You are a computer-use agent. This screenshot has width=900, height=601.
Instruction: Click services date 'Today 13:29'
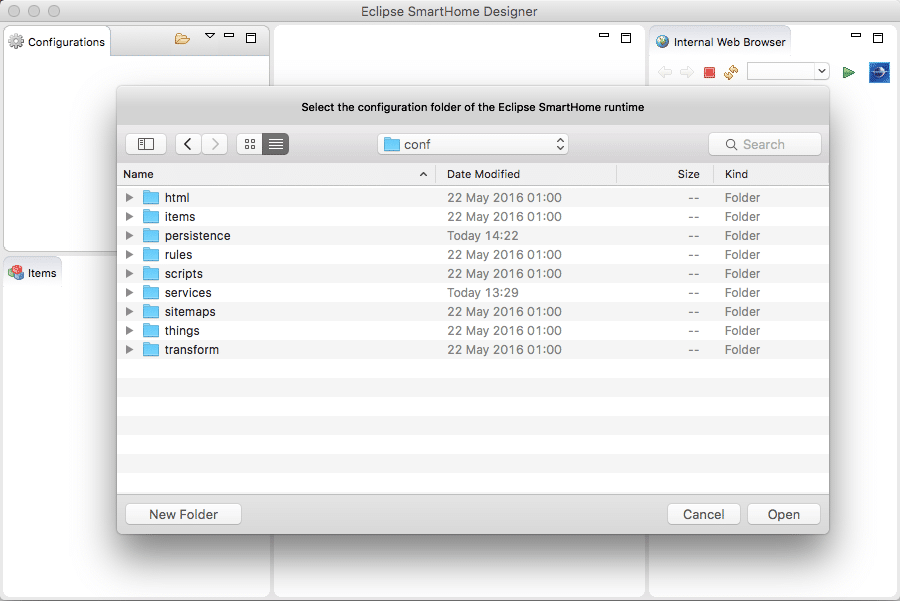point(483,292)
